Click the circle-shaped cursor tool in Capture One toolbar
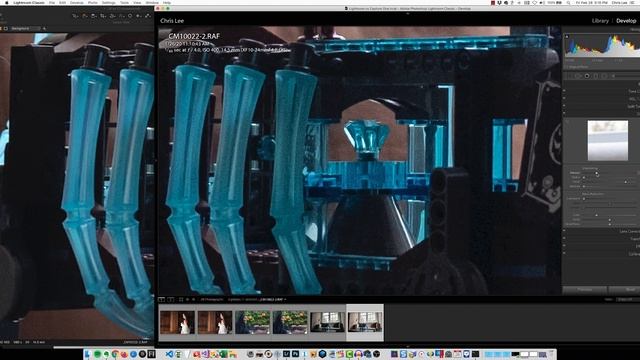This screenshot has height=360, width=640. tap(130, 16)
